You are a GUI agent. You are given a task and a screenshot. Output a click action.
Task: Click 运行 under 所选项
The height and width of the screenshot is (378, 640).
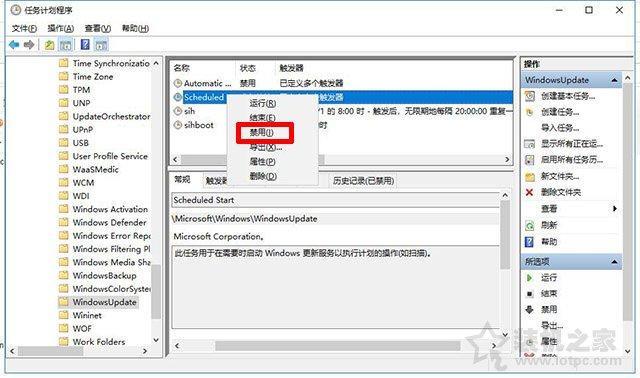point(549,278)
